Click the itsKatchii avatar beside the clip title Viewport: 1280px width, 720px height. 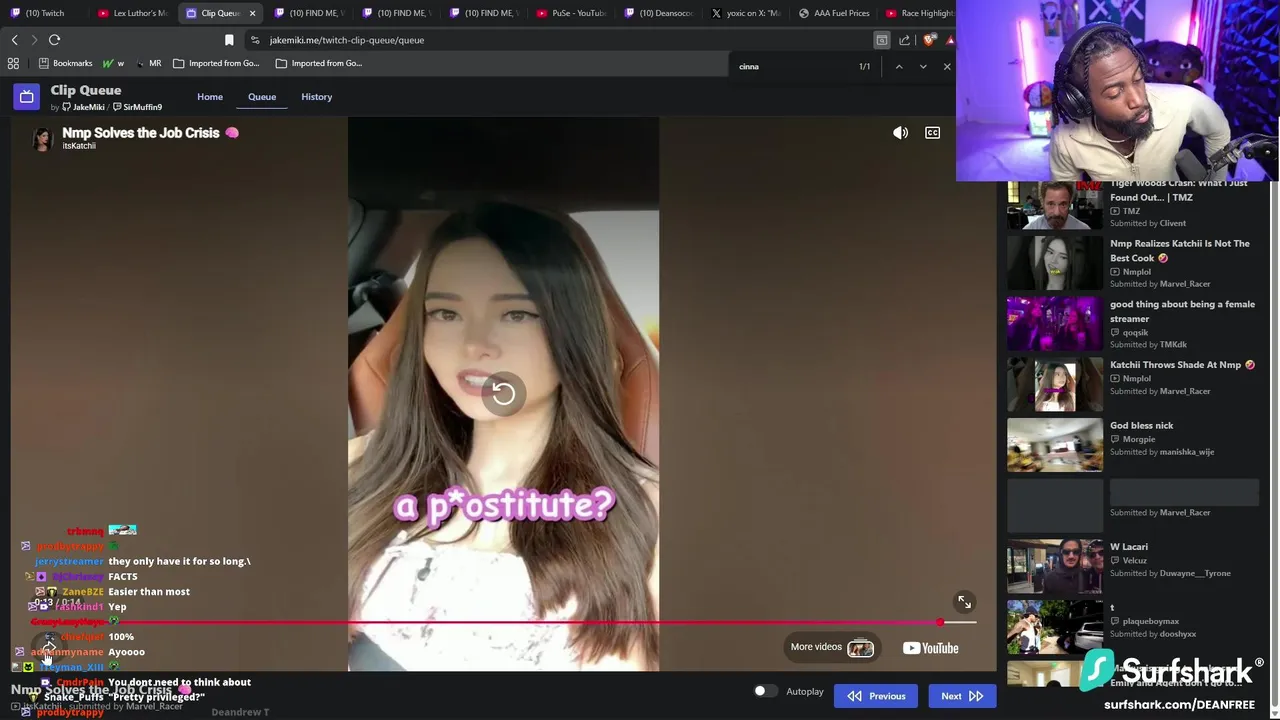click(42, 139)
